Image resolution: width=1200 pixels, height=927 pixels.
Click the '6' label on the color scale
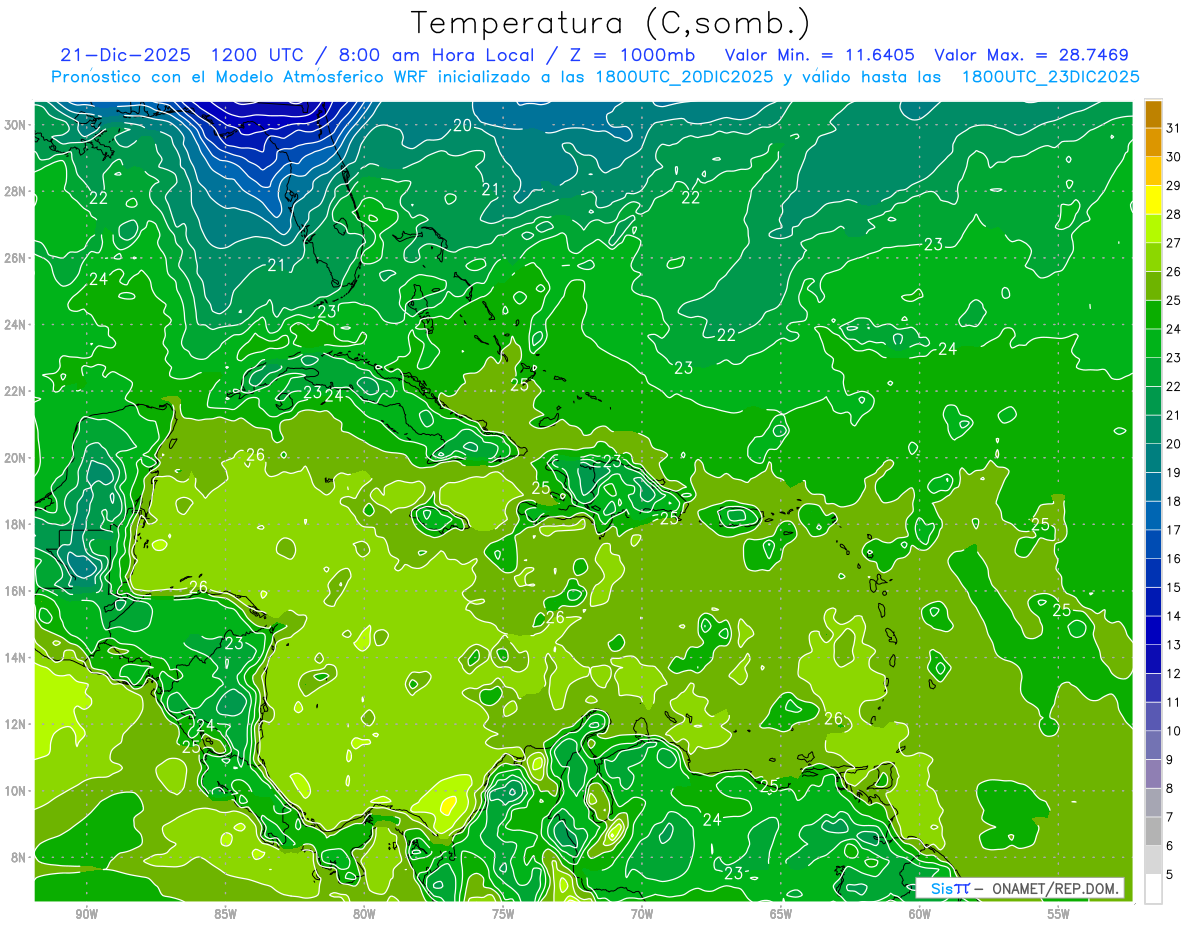(x=1170, y=846)
